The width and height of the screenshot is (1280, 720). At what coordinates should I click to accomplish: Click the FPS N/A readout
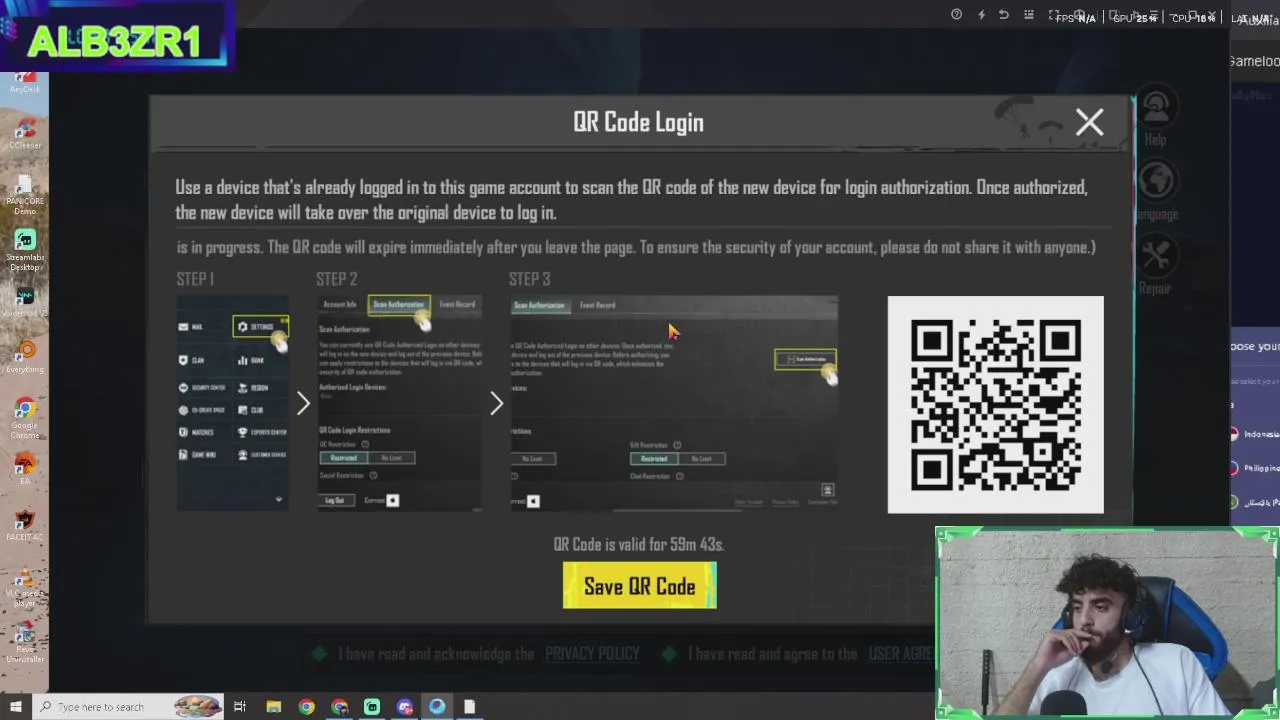1076,18
